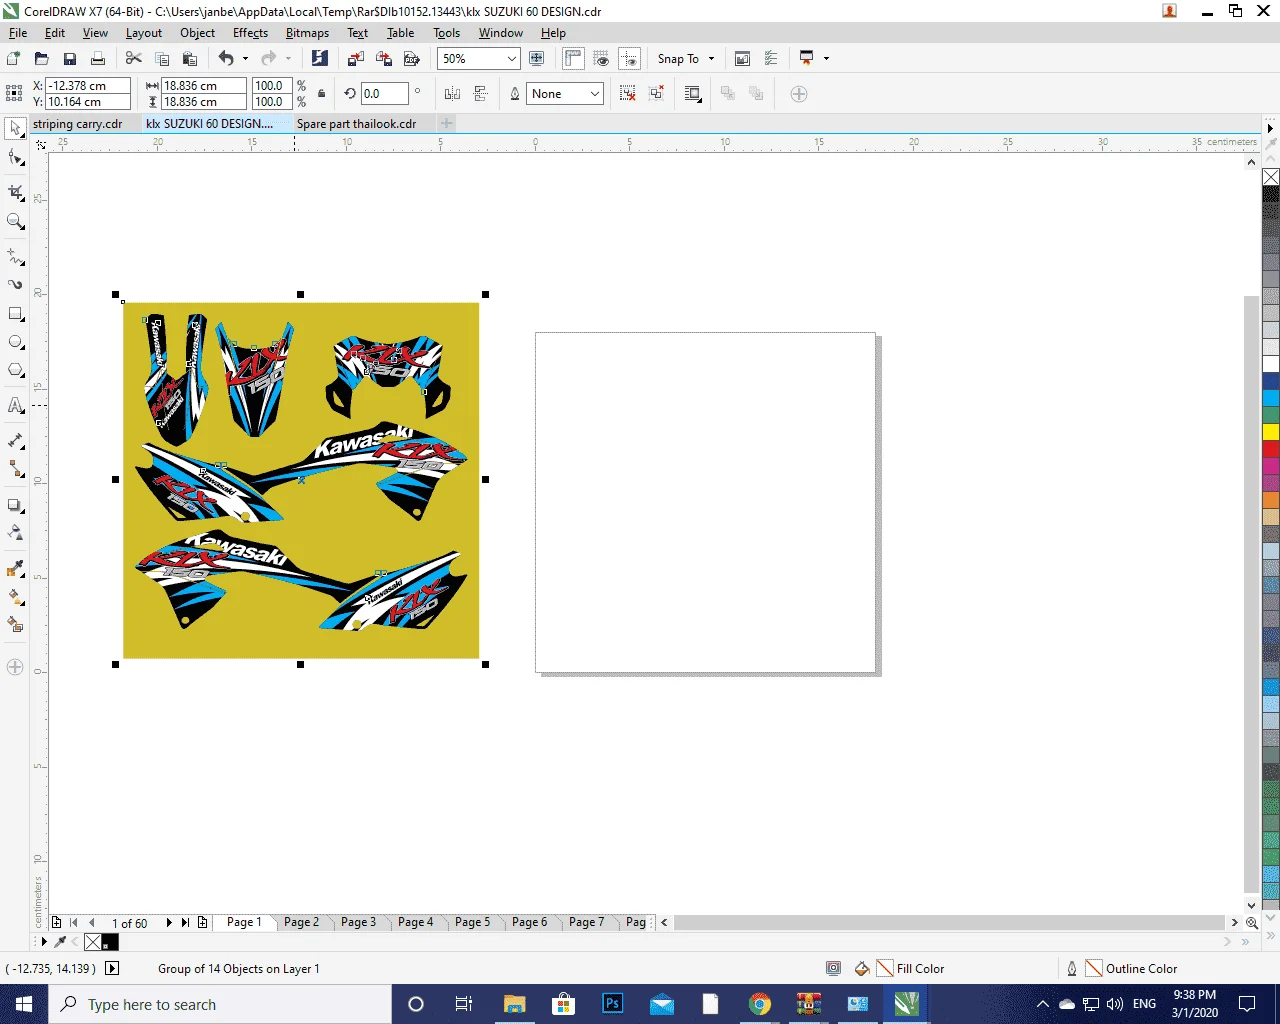Expand the status bar coordinates flyout arrow
This screenshot has width=1280, height=1024.
coord(112,968)
